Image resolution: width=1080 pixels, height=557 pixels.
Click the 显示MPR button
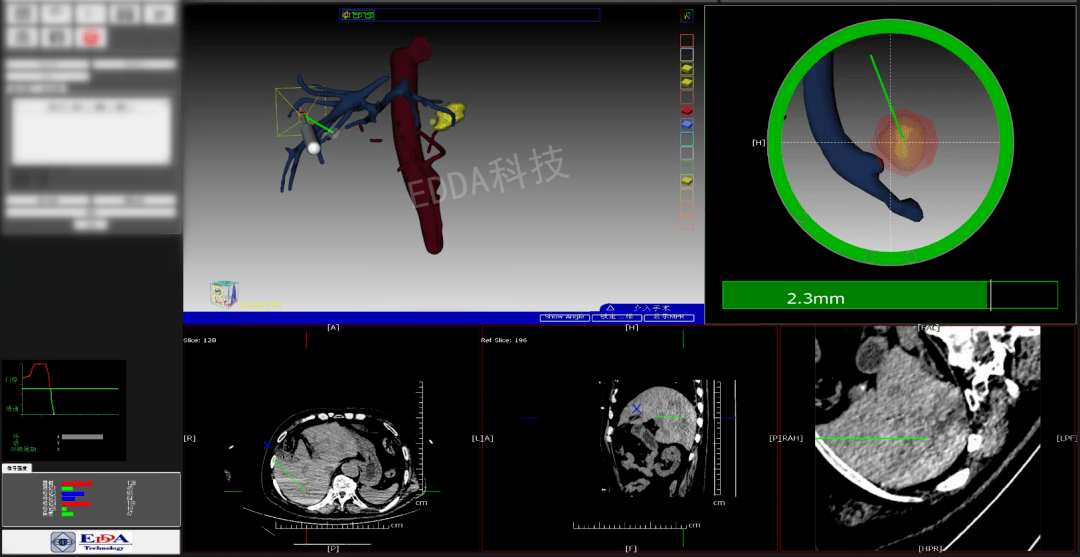click(669, 317)
